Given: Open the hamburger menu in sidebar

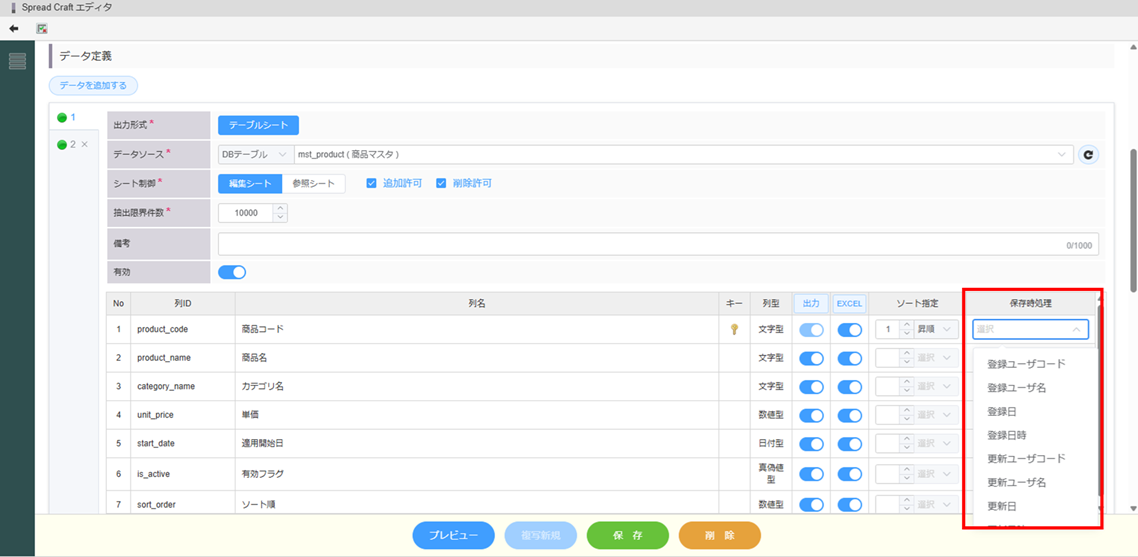Looking at the screenshot, I should point(17,62).
